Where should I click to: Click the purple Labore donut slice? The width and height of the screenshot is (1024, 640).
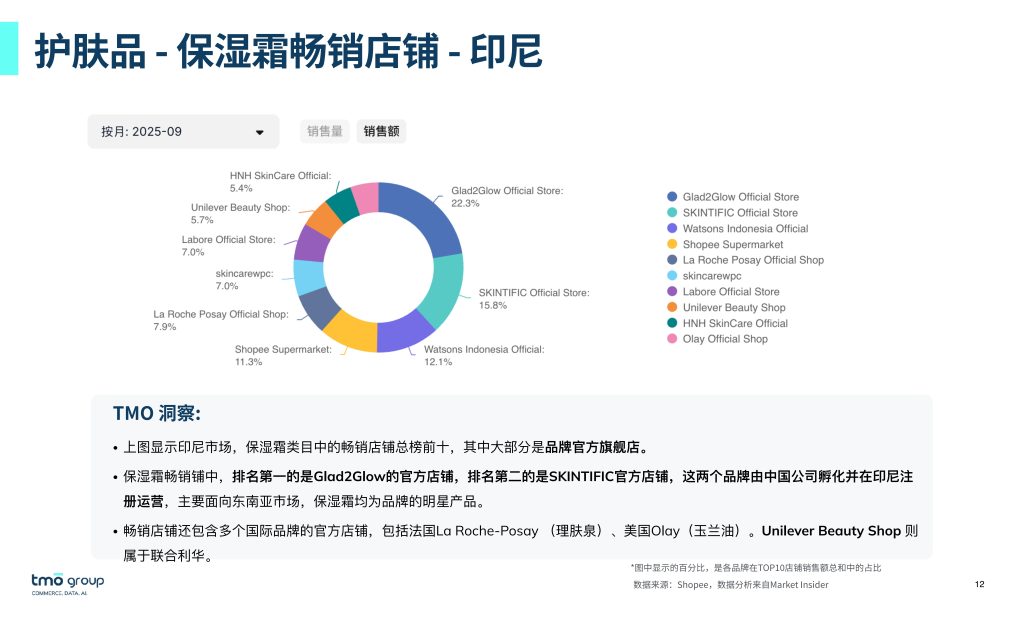click(x=311, y=245)
